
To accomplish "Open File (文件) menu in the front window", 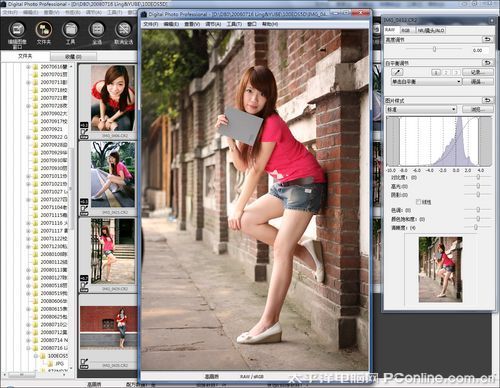I will [x=151, y=24].
